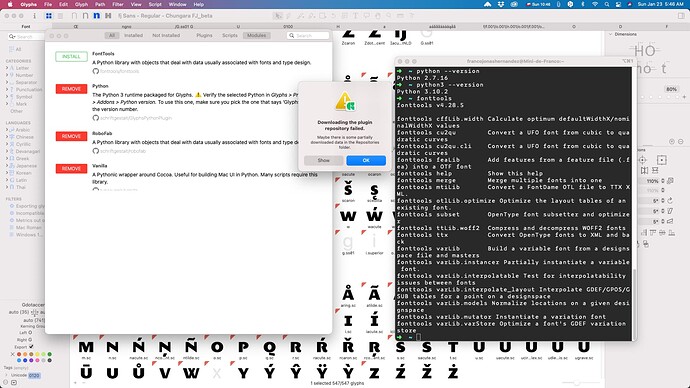Click the plugin manager search field
The image size is (690, 388).
coord(308,36)
